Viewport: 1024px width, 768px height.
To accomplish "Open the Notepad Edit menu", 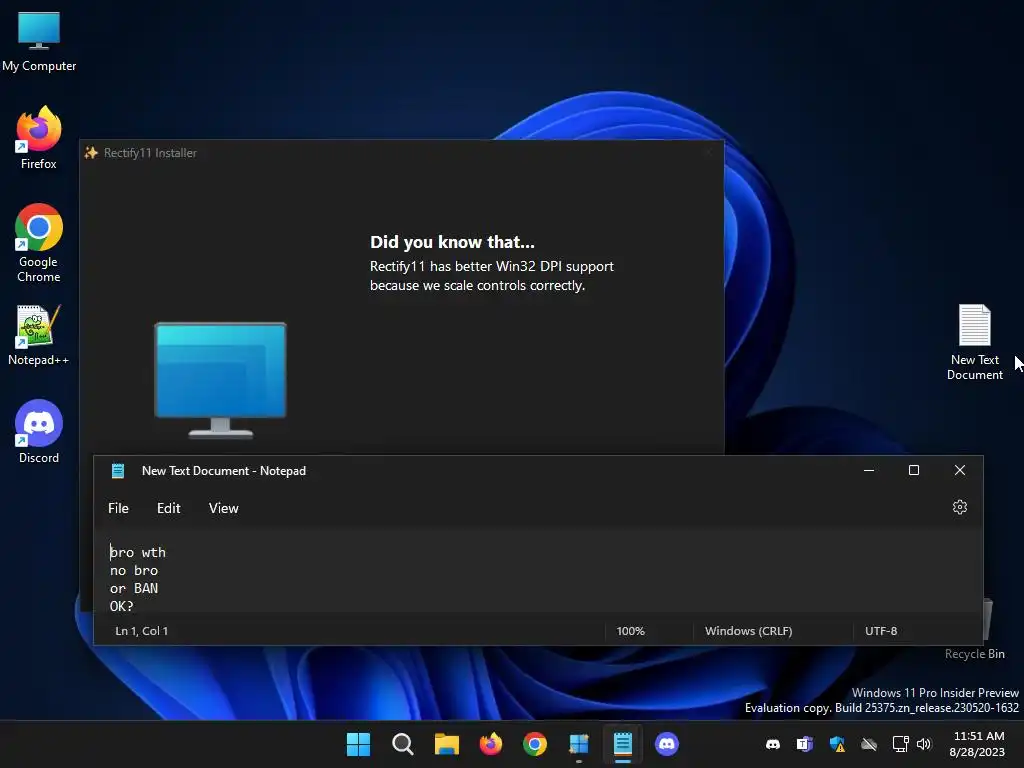I will tap(168, 508).
